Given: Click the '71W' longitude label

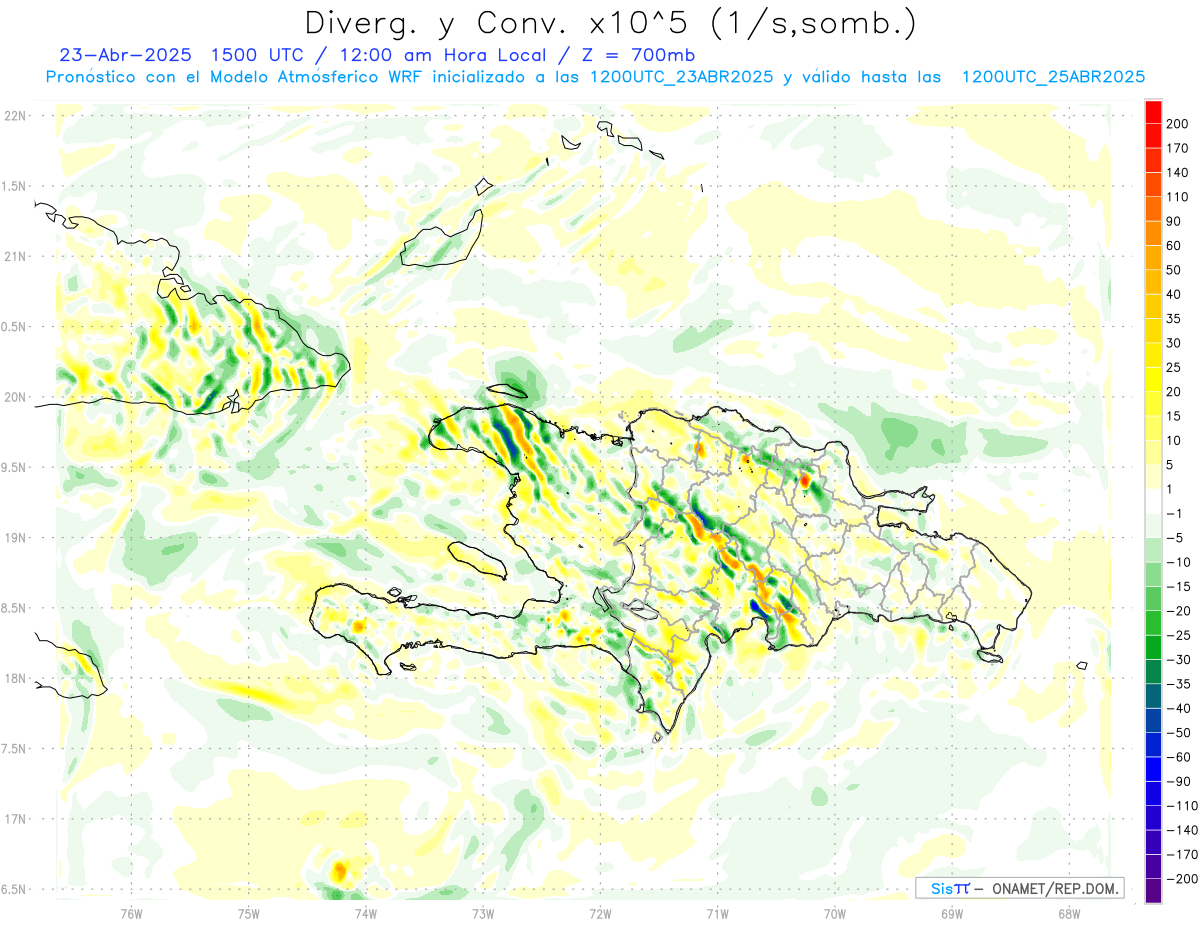Looking at the screenshot, I should (717, 913).
